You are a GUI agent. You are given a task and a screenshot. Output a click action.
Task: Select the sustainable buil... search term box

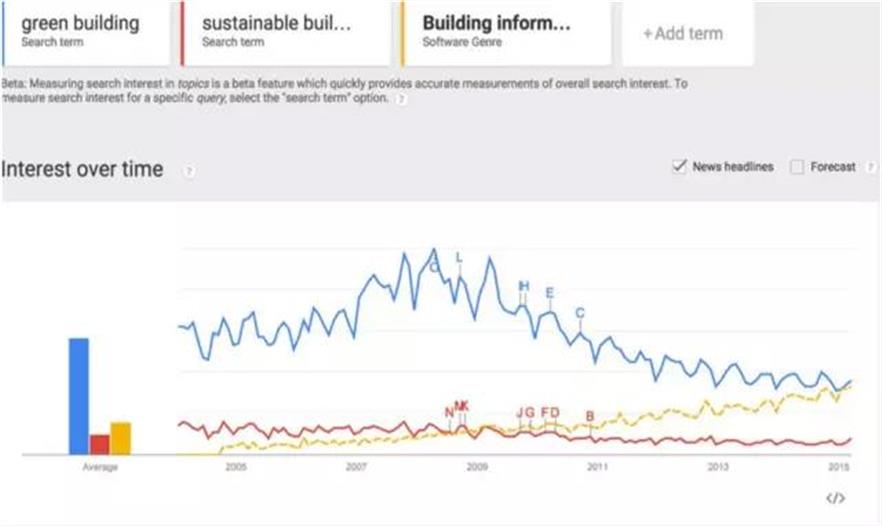[x=285, y=31]
